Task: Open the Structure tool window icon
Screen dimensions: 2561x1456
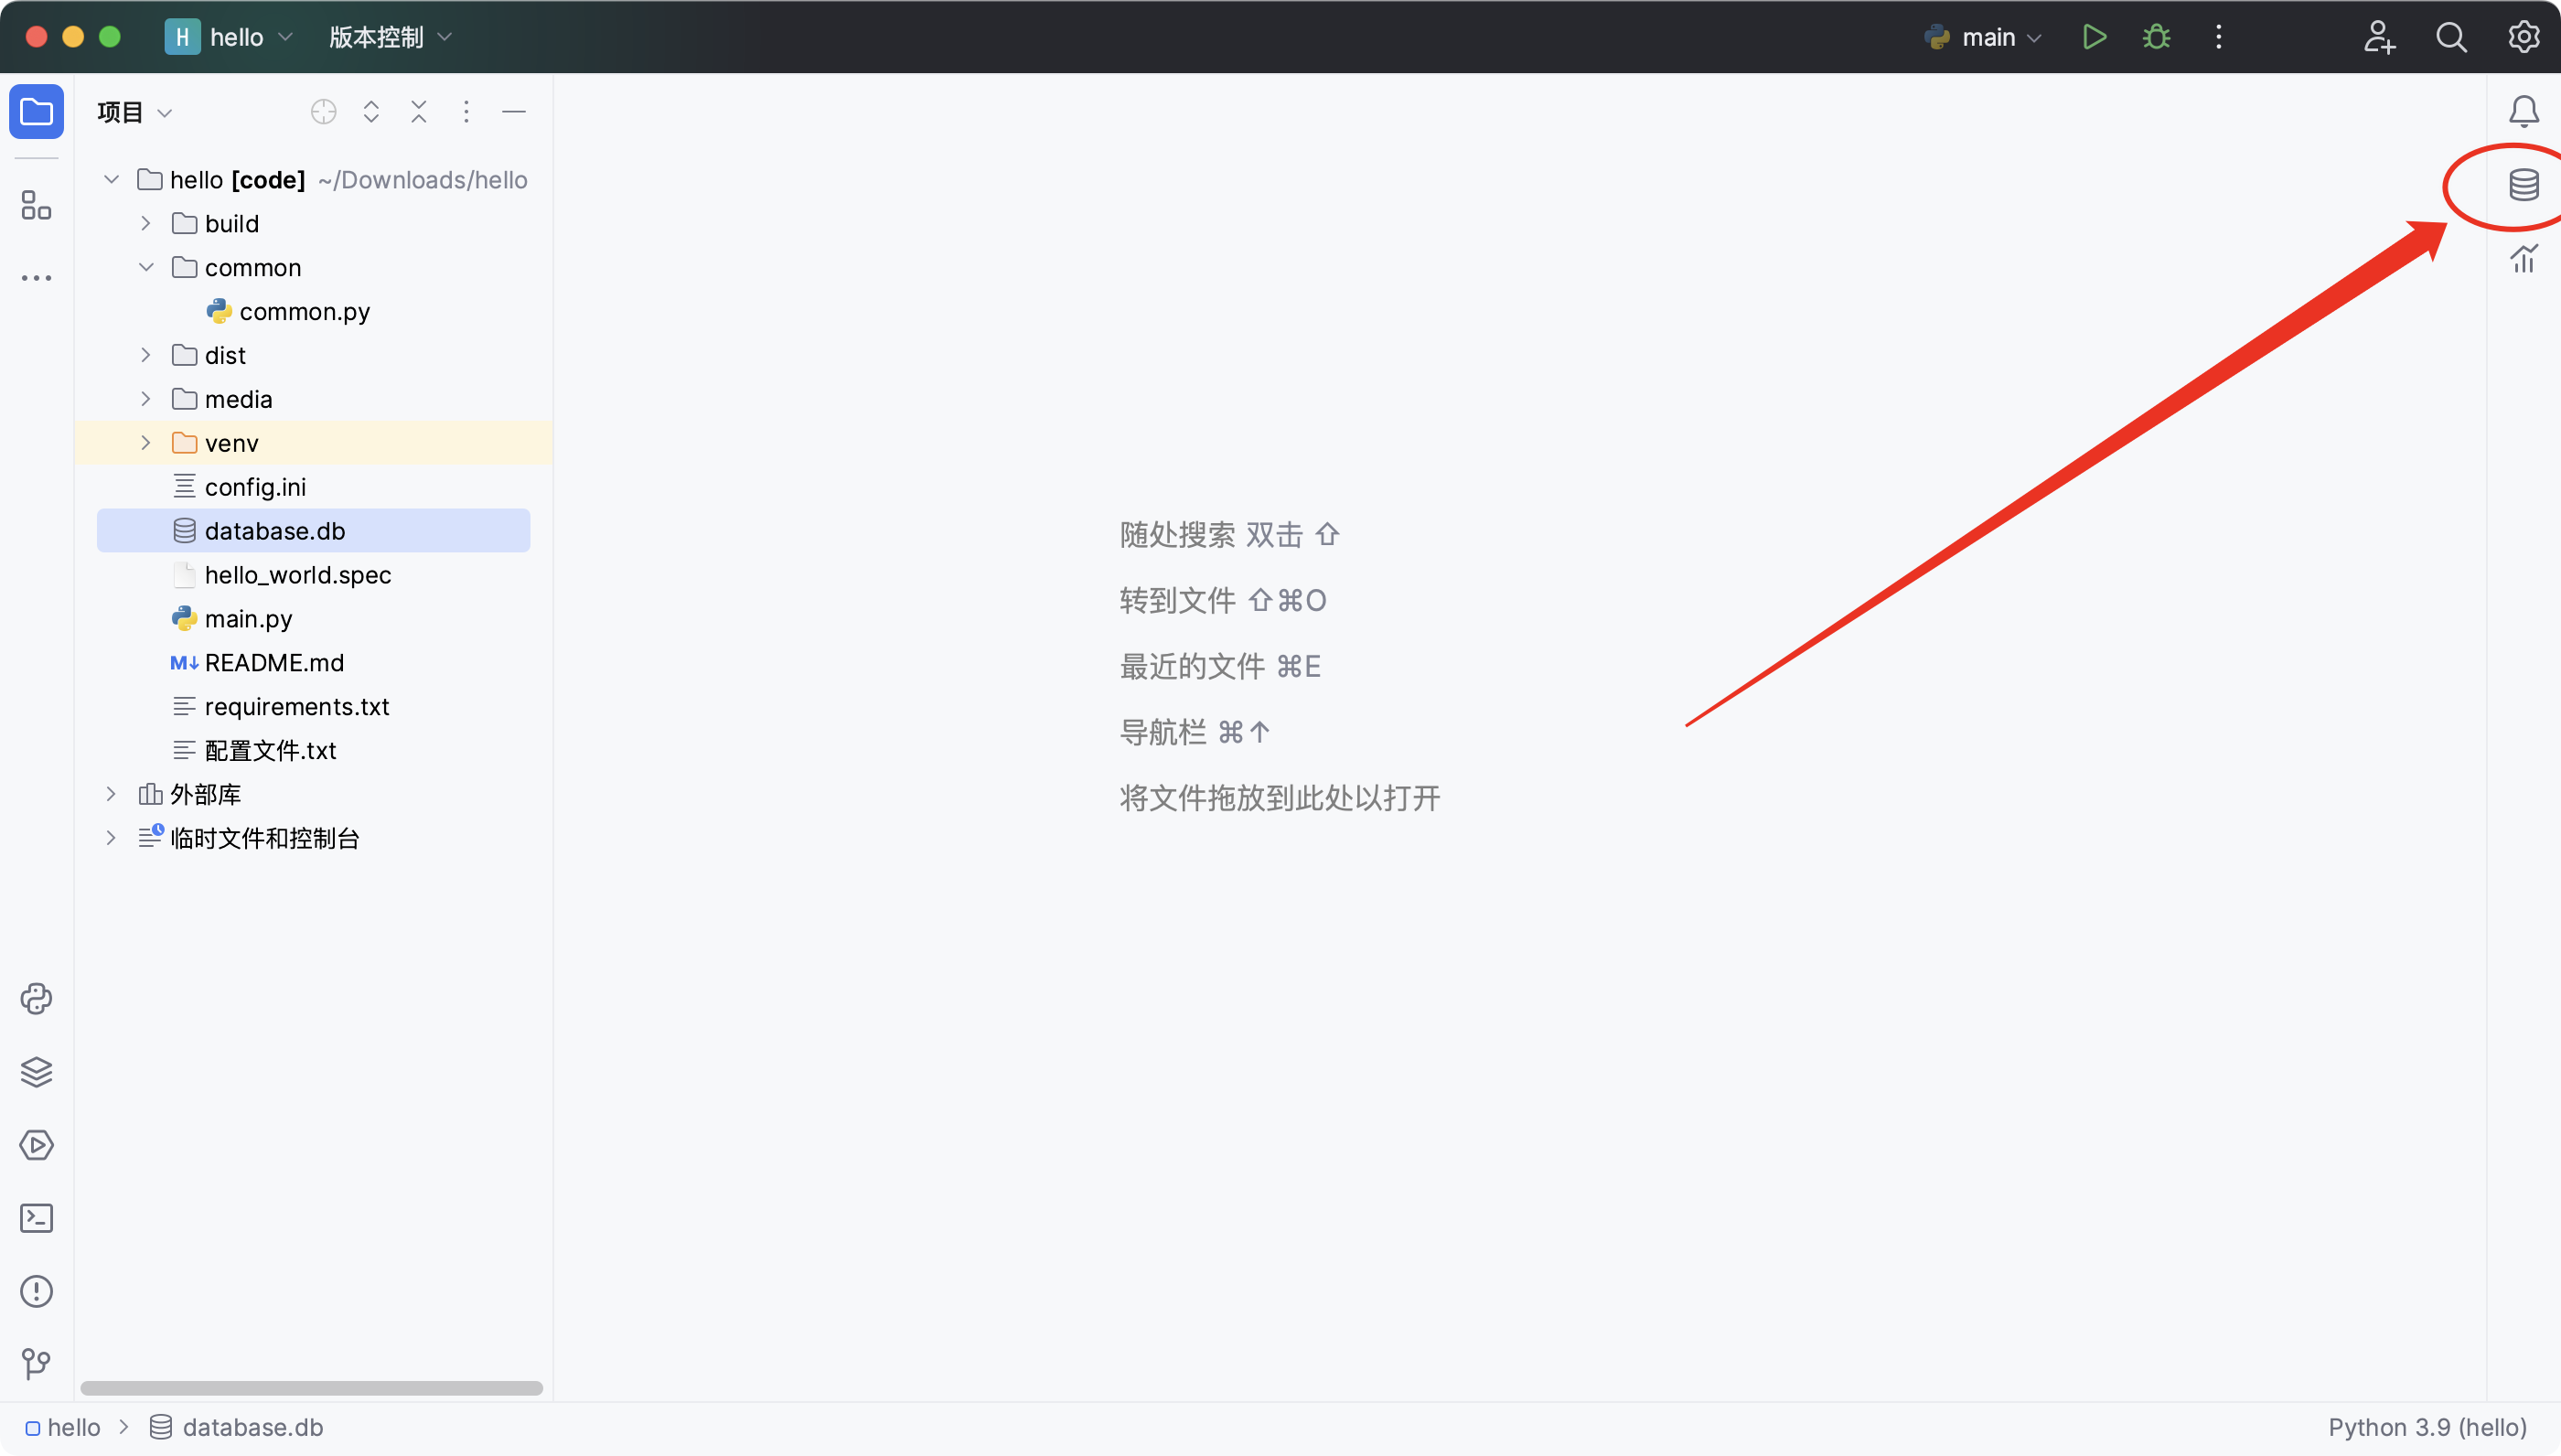Action: (x=36, y=205)
